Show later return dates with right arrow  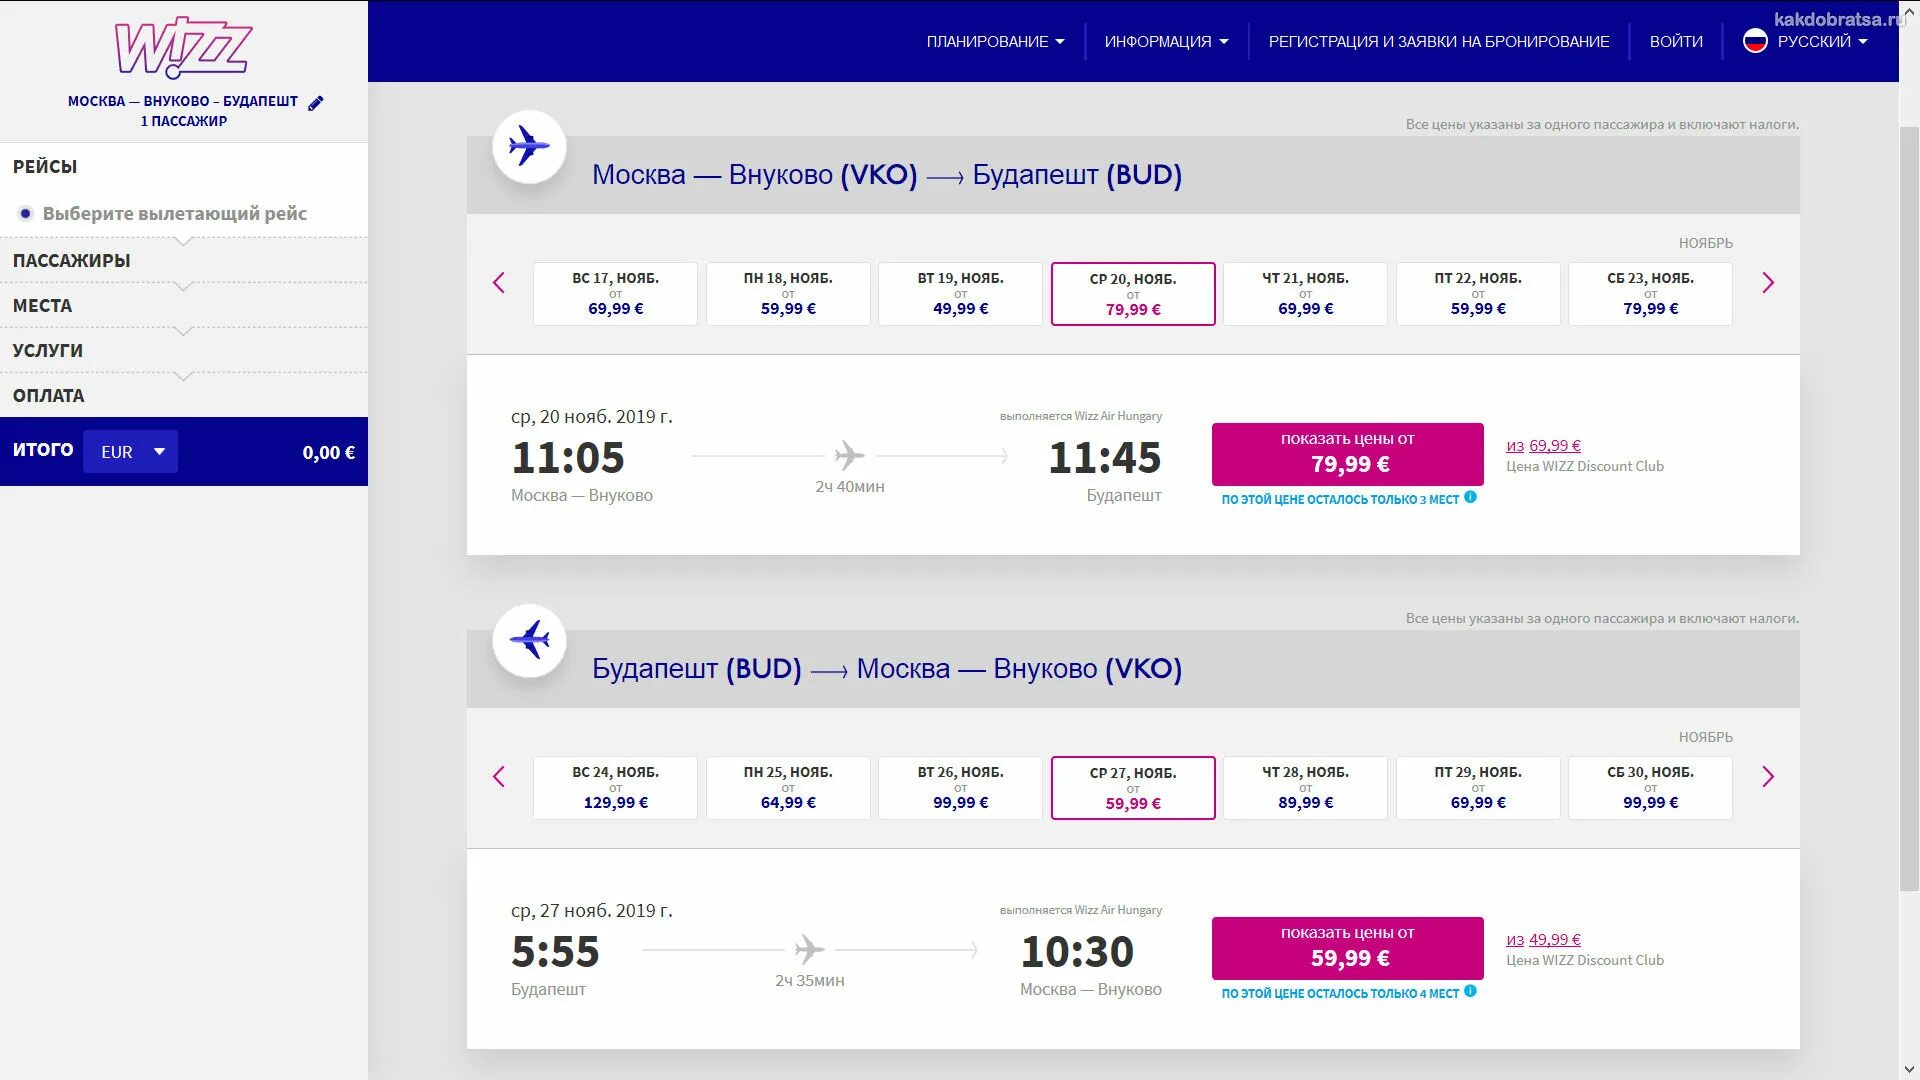tap(1768, 777)
